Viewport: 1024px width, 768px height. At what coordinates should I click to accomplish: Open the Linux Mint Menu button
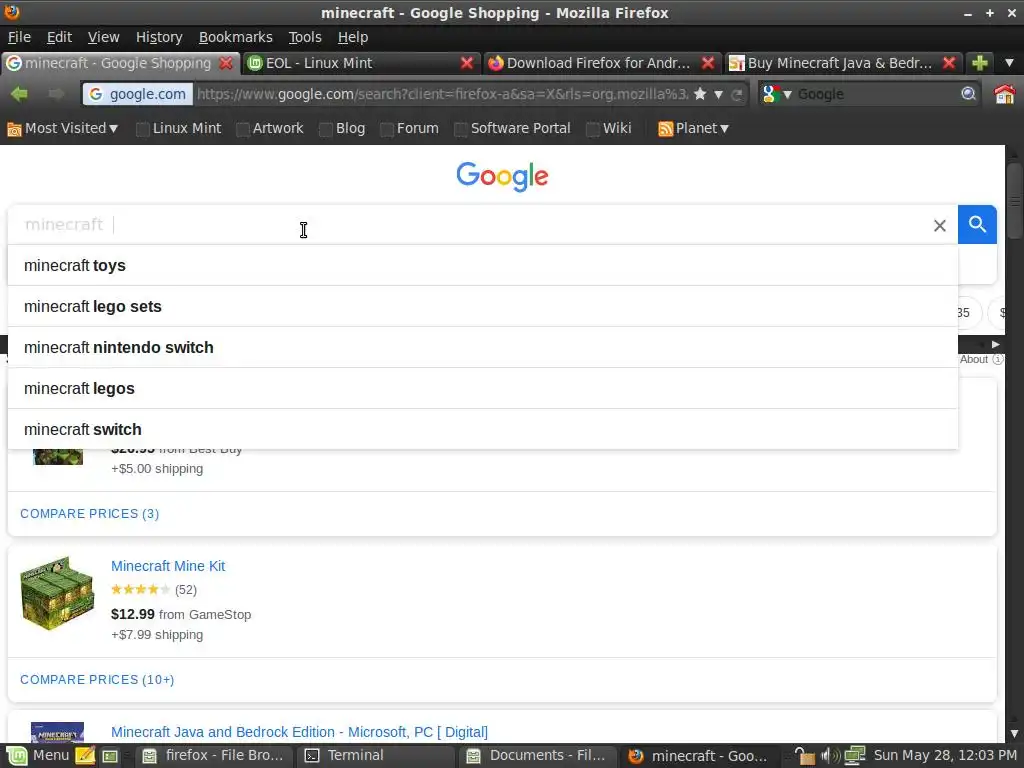37,756
